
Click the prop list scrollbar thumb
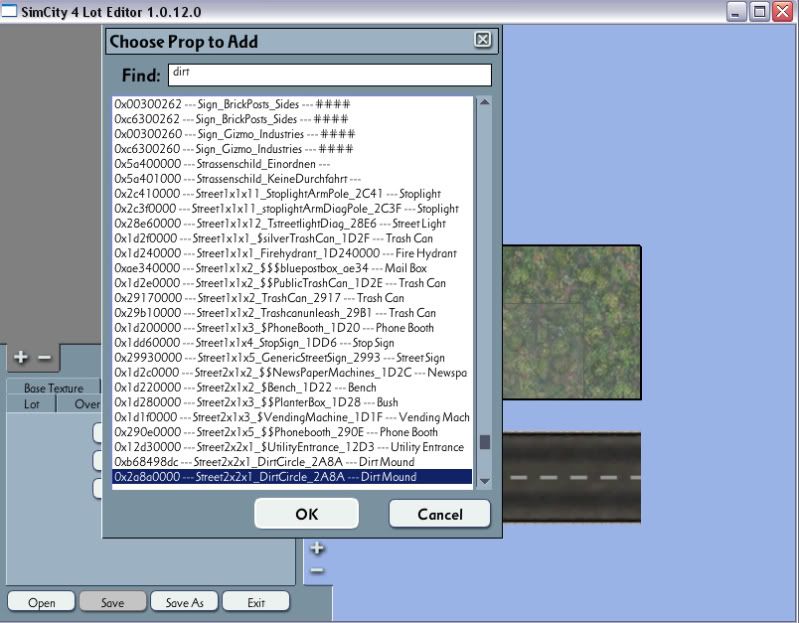pos(485,442)
